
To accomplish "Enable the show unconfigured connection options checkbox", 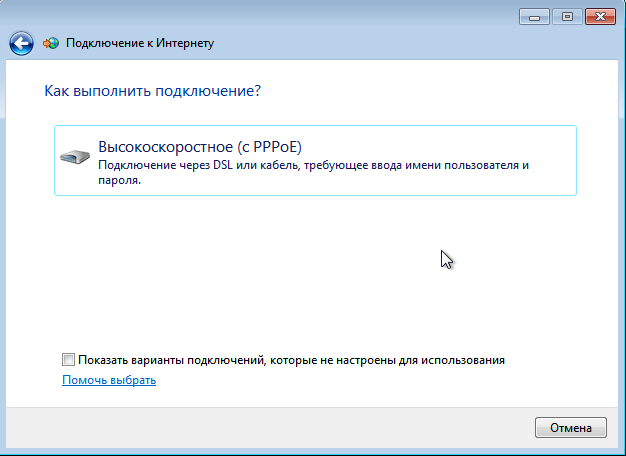I will 68,359.
